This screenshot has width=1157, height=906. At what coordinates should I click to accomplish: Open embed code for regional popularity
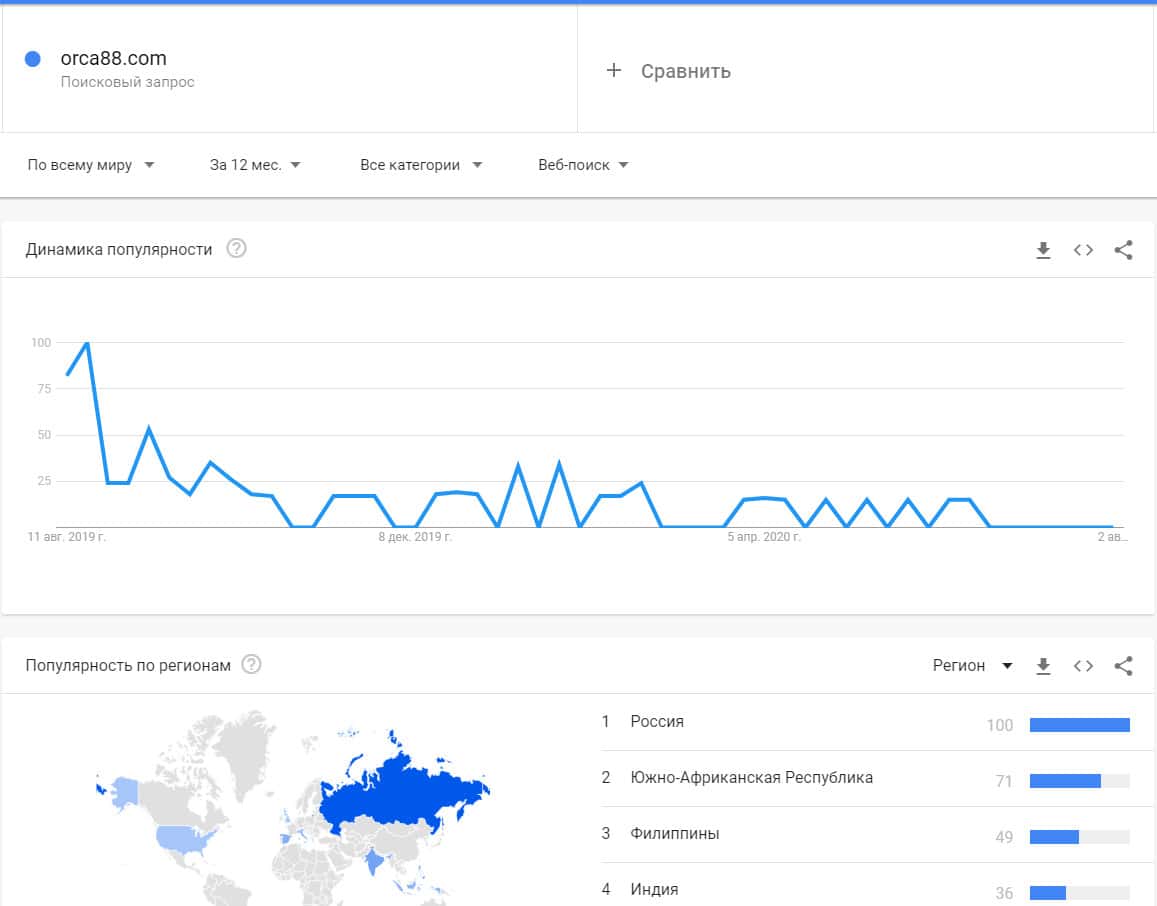1083,666
